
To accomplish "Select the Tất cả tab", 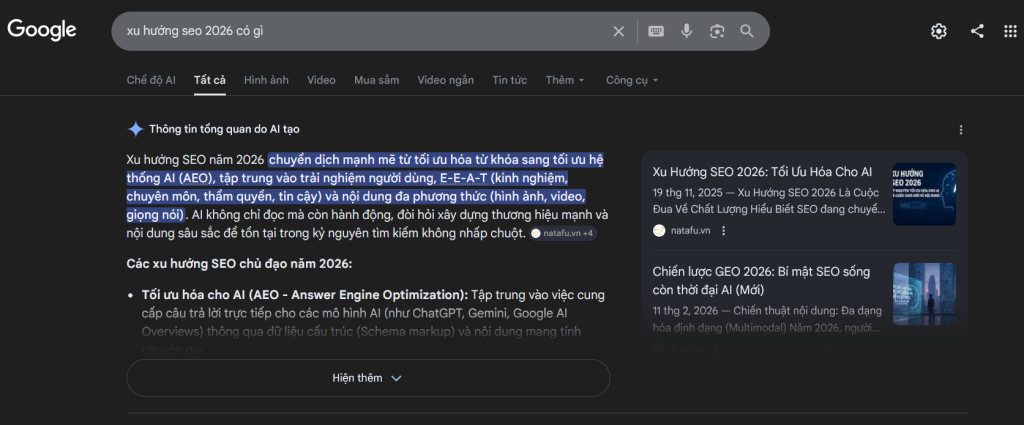I will [x=210, y=80].
